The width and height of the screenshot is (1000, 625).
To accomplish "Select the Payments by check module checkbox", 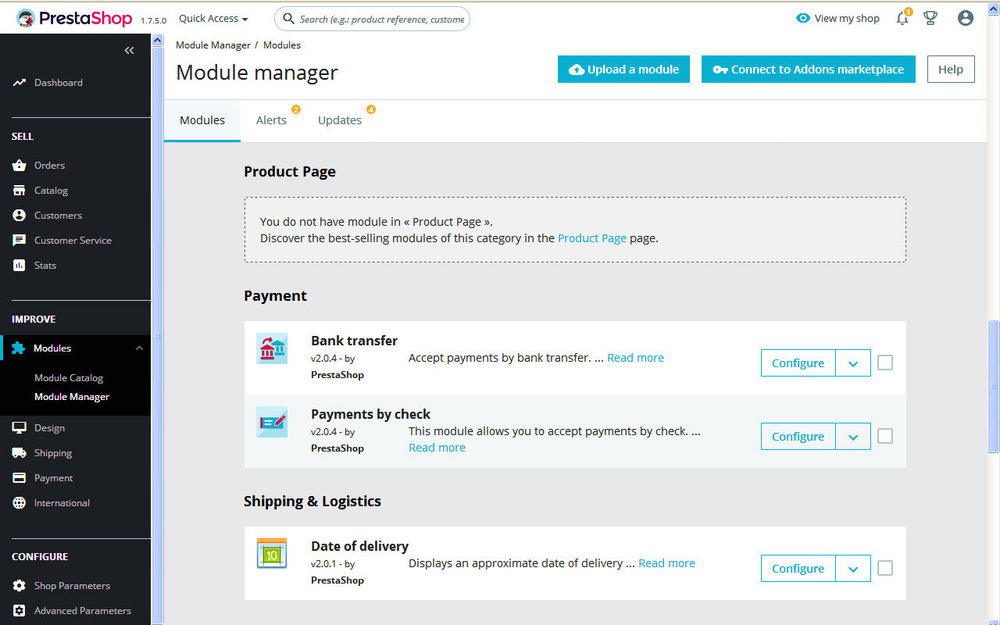I will click(x=885, y=436).
